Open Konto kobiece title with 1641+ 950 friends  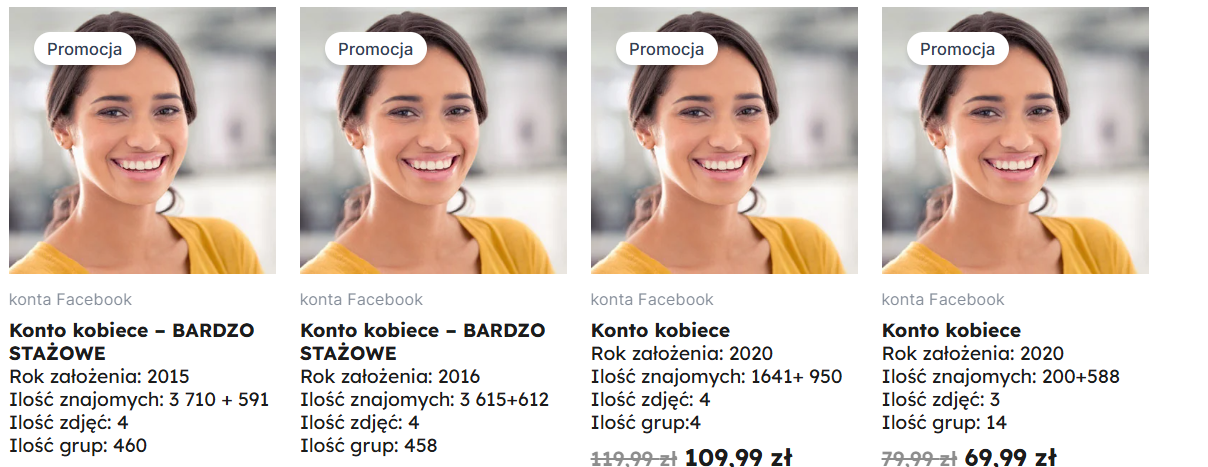pos(660,330)
